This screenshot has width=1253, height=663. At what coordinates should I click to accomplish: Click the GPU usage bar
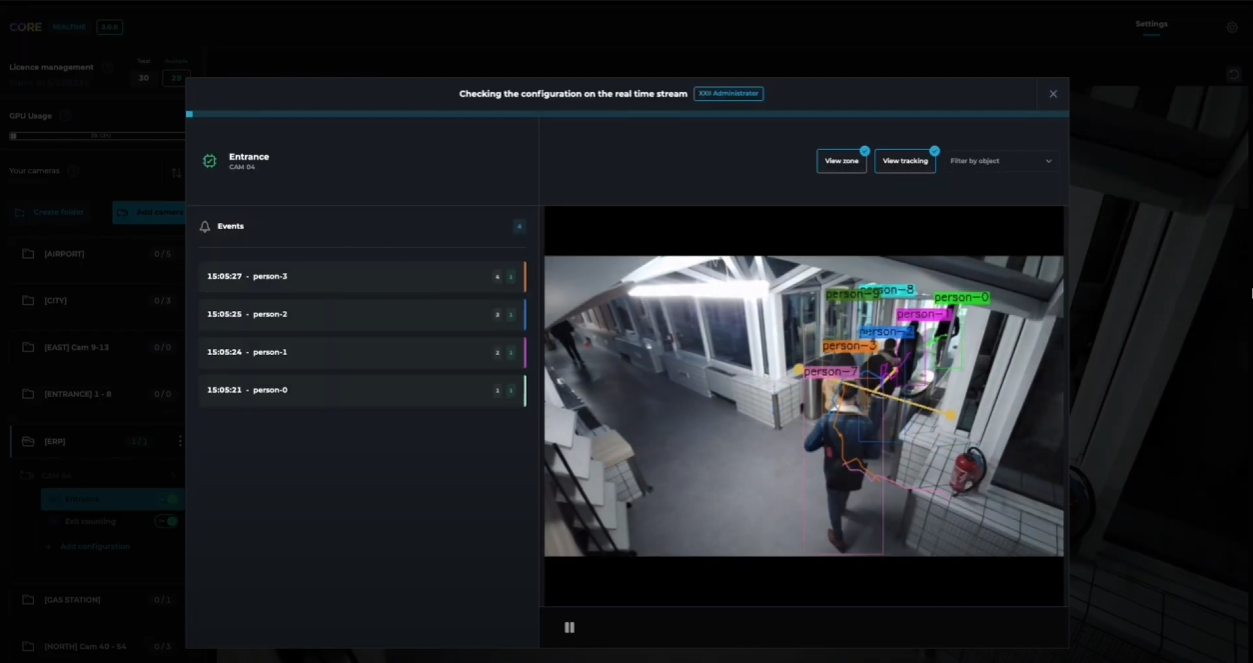point(100,136)
